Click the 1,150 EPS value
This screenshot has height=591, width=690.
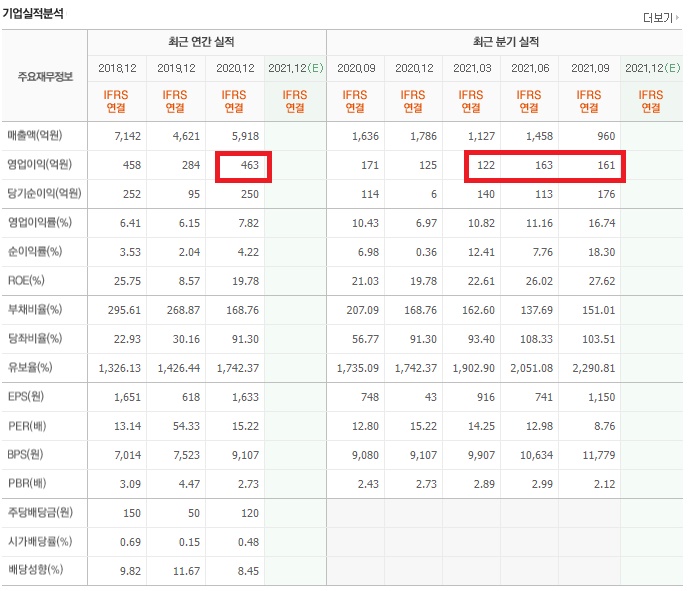(602, 397)
